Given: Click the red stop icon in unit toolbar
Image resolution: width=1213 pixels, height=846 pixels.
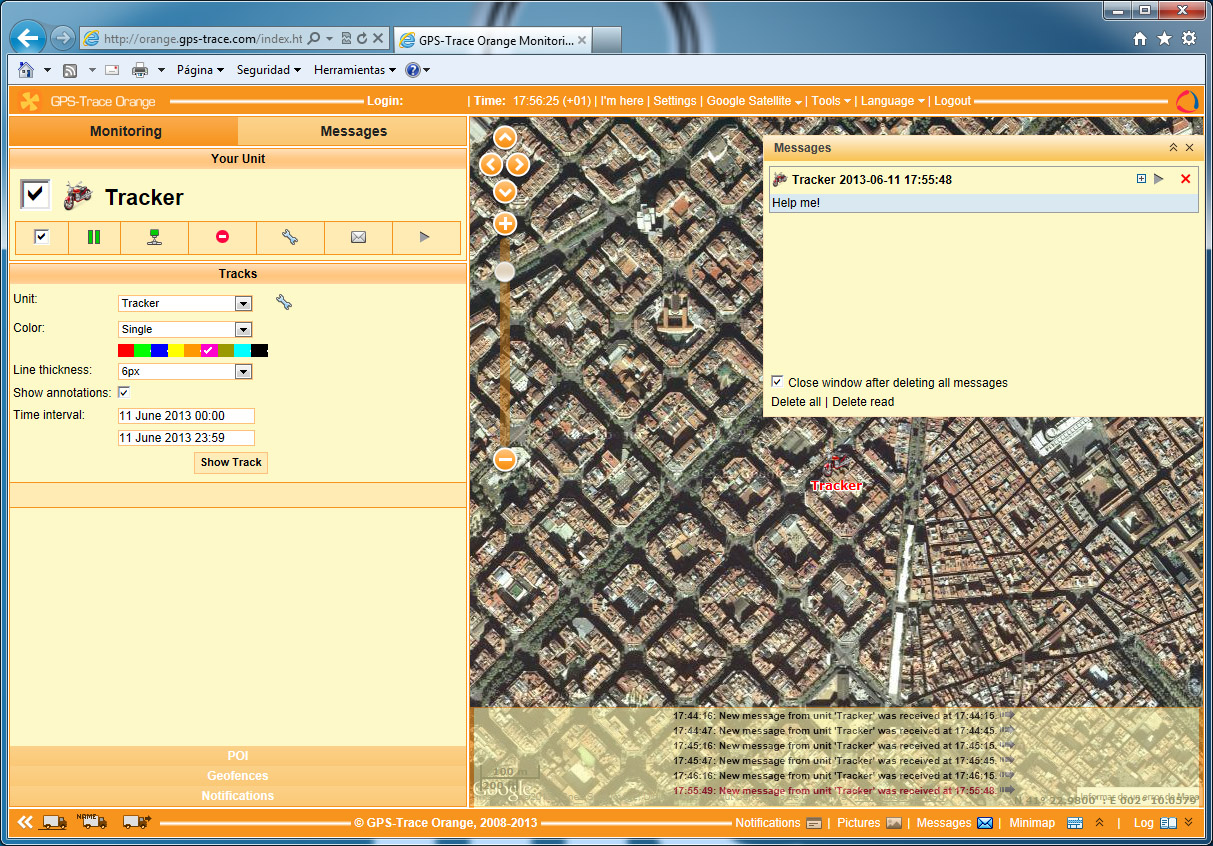Looking at the screenshot, I should point(222,237).
